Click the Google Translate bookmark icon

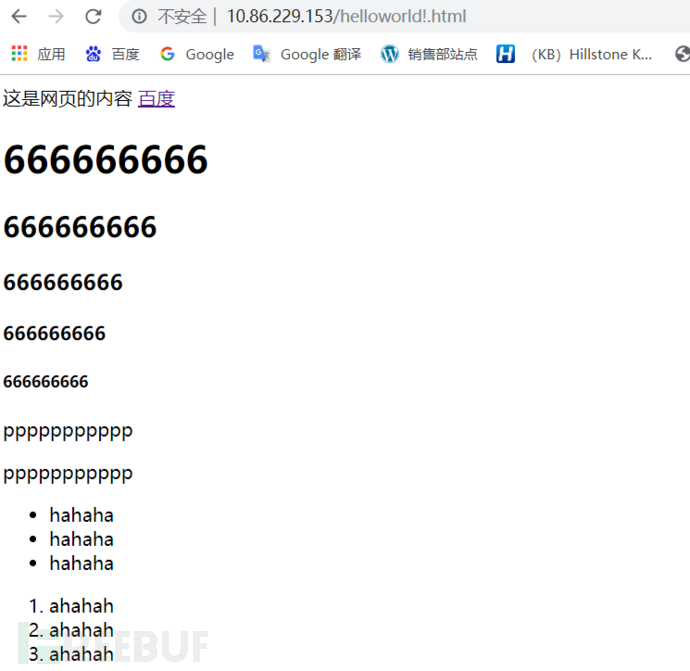(261, 54)
